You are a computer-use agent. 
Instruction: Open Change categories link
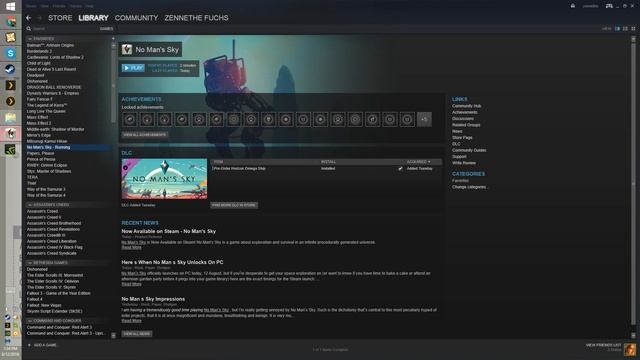[x=469, y=187]
